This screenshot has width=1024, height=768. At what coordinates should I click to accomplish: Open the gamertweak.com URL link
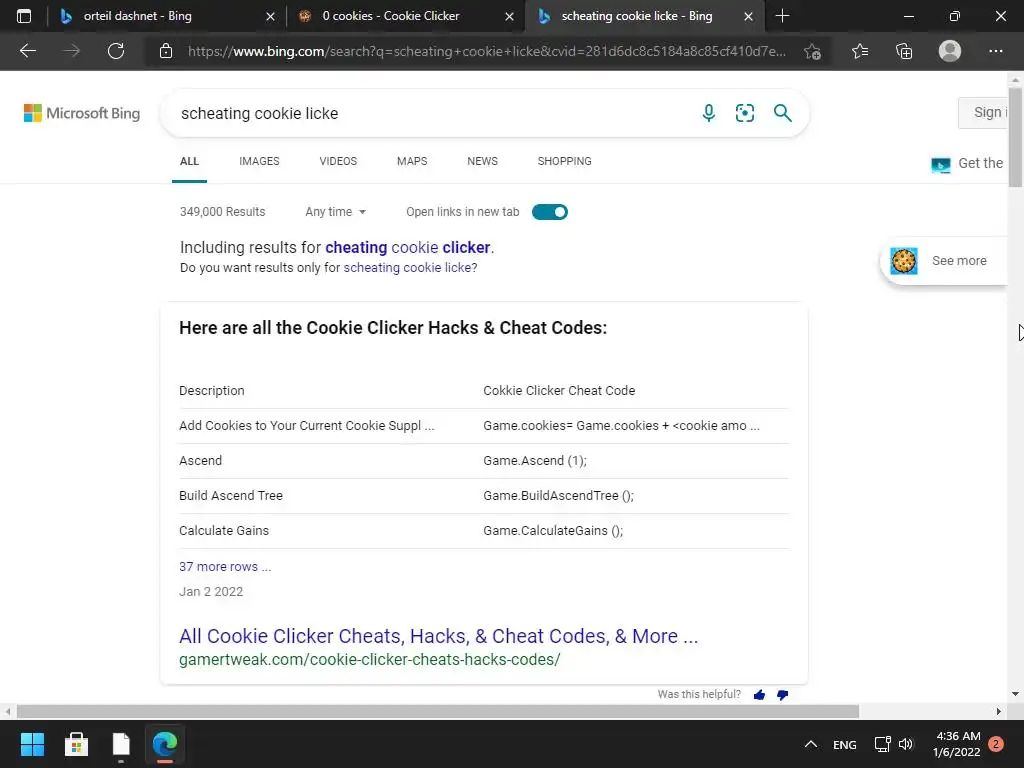click(x=370, y=660)
